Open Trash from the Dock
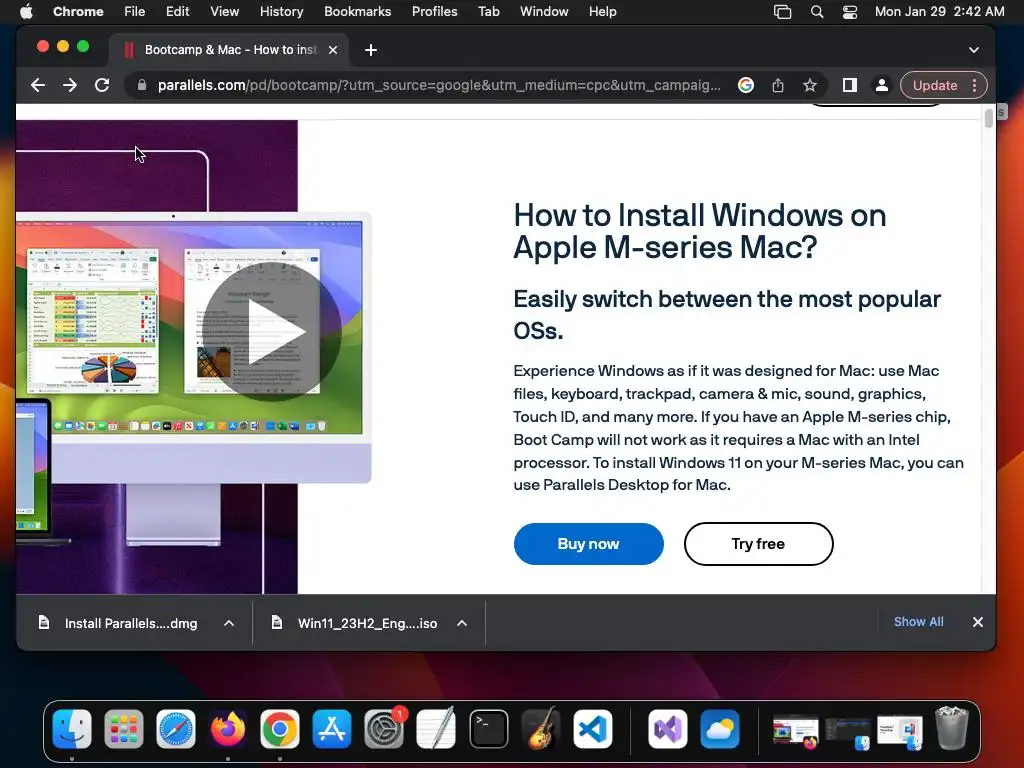This screenshot has height=768, width=1024. click(952, 728)
